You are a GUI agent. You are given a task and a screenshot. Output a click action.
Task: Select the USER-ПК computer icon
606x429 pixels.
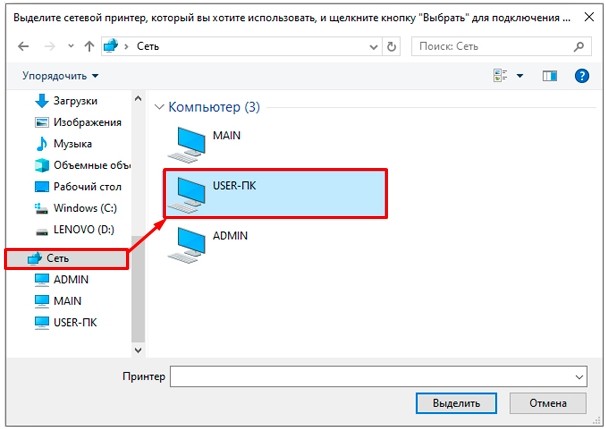(187, 195)
